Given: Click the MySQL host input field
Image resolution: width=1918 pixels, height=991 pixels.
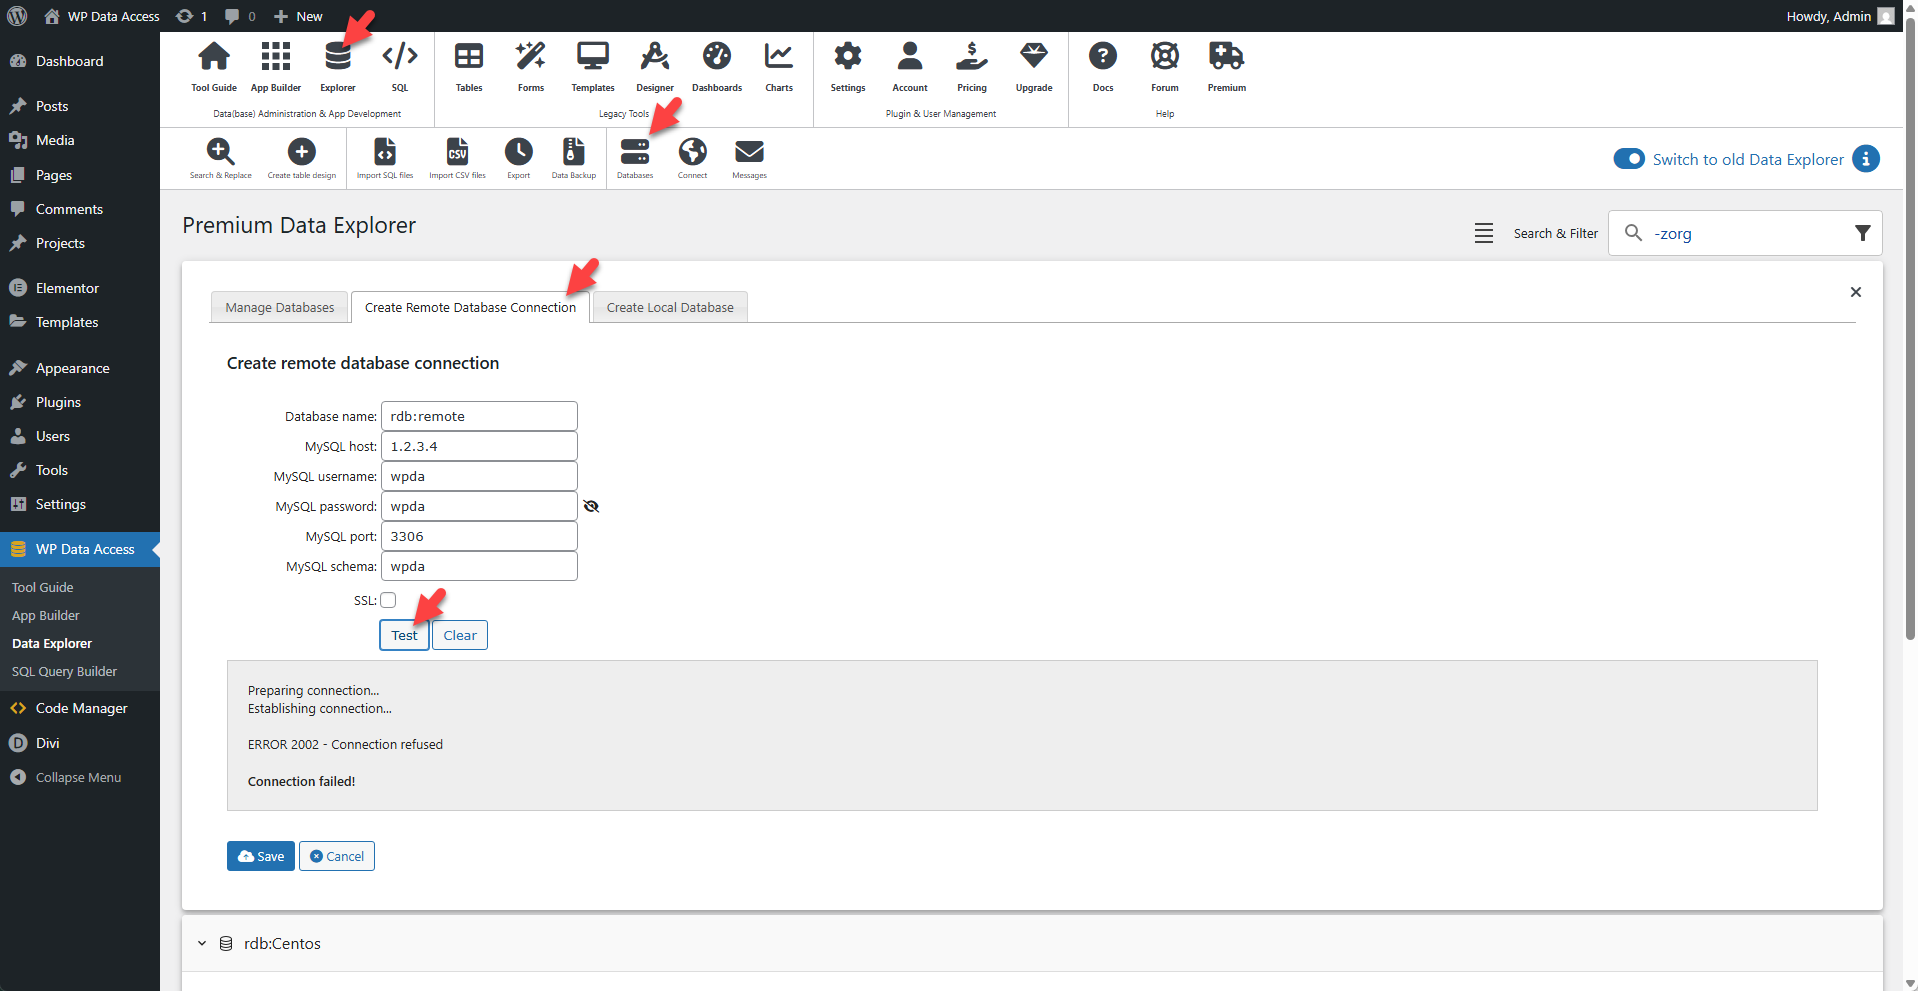Looking at the screenshot, I should 478,445.
